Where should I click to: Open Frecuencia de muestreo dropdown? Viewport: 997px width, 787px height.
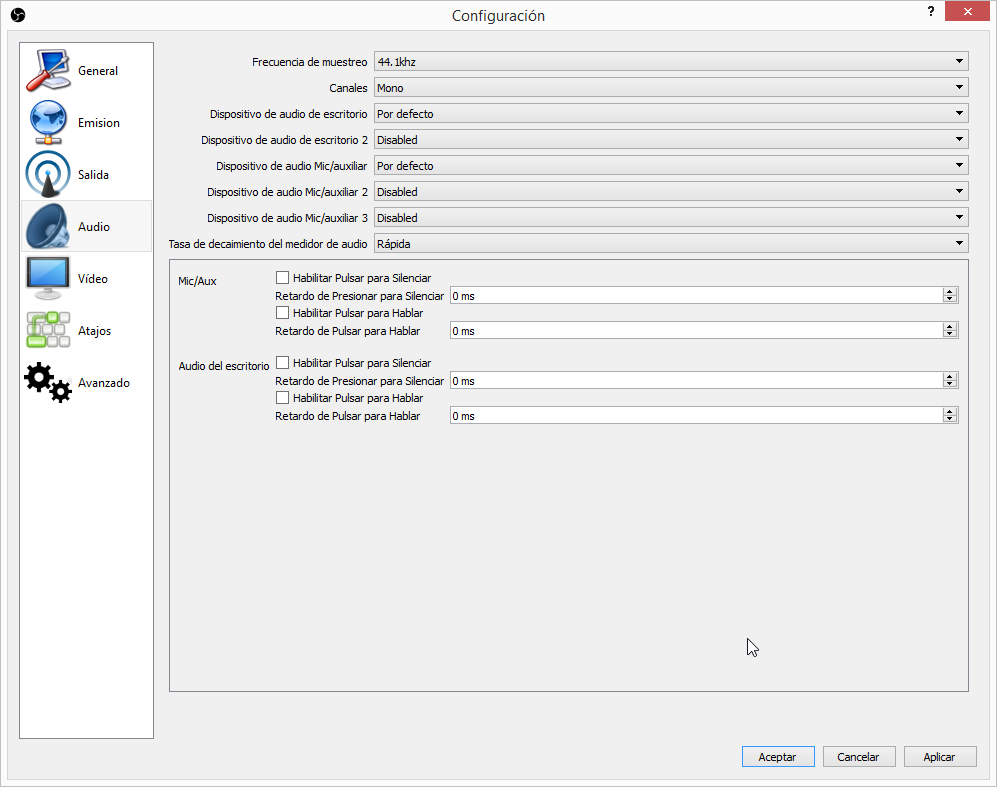pyautogui.click(x=671, y=62)
